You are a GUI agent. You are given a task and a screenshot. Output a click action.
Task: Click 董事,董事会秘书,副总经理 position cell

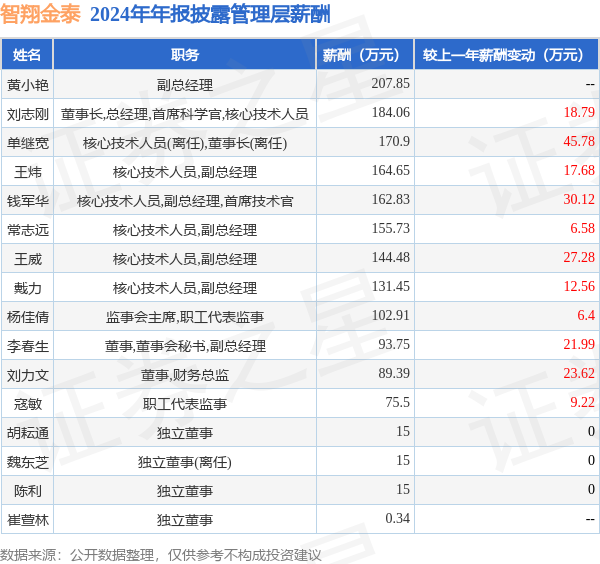tap(185, 346)
